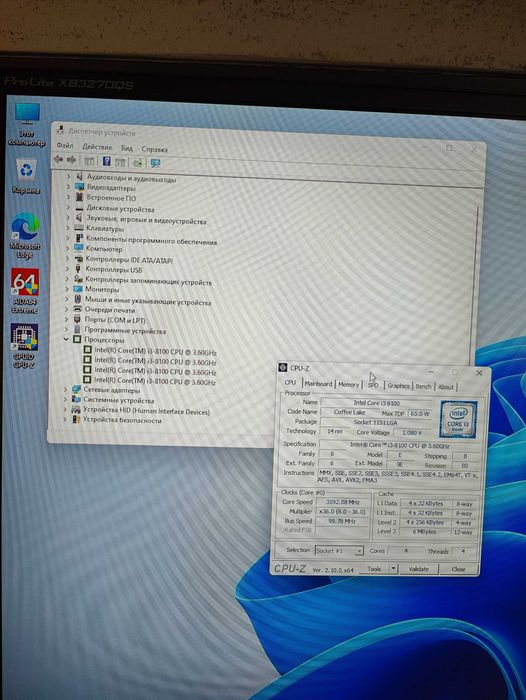Switch to the Bench tab in CPU-Z
The height and width of the screenshot is (700, 526).
click(423, 387)
